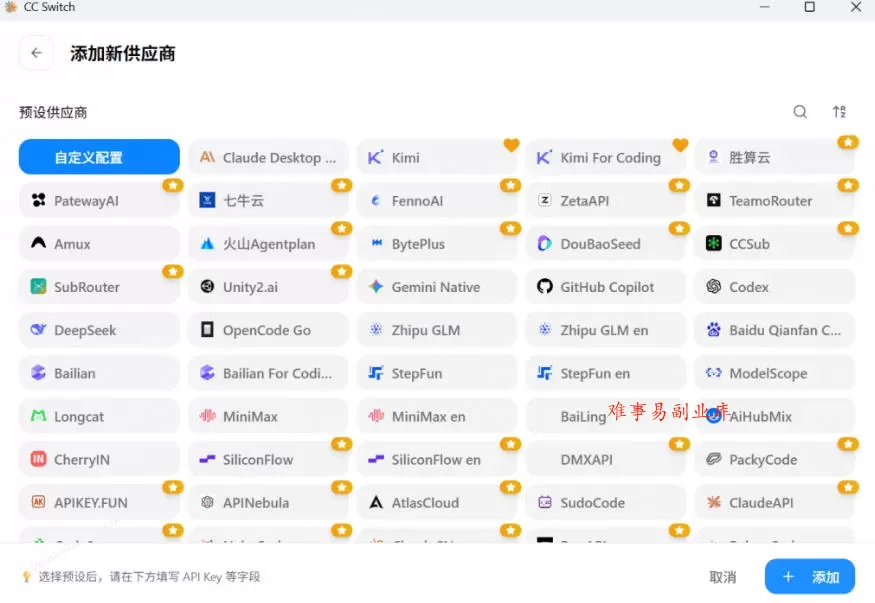Click the 取消 cancel button
The image size is (875, 603).
(x=723, y=577)
